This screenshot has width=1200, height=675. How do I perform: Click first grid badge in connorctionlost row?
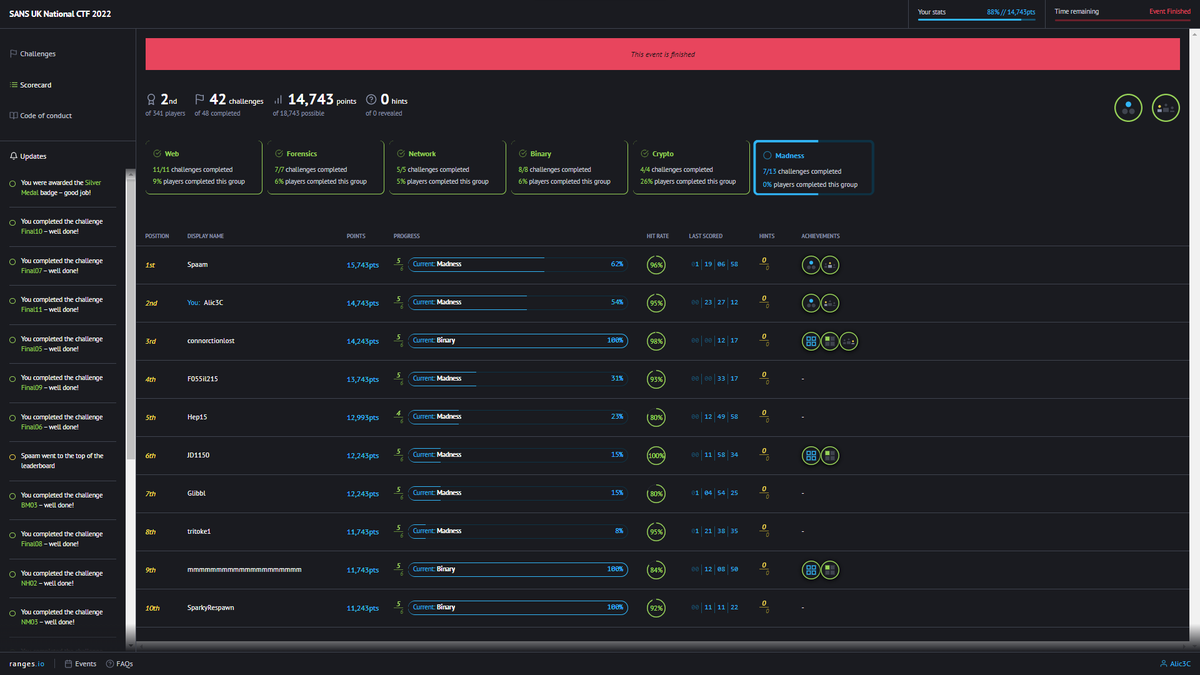(x=811, y=341)
